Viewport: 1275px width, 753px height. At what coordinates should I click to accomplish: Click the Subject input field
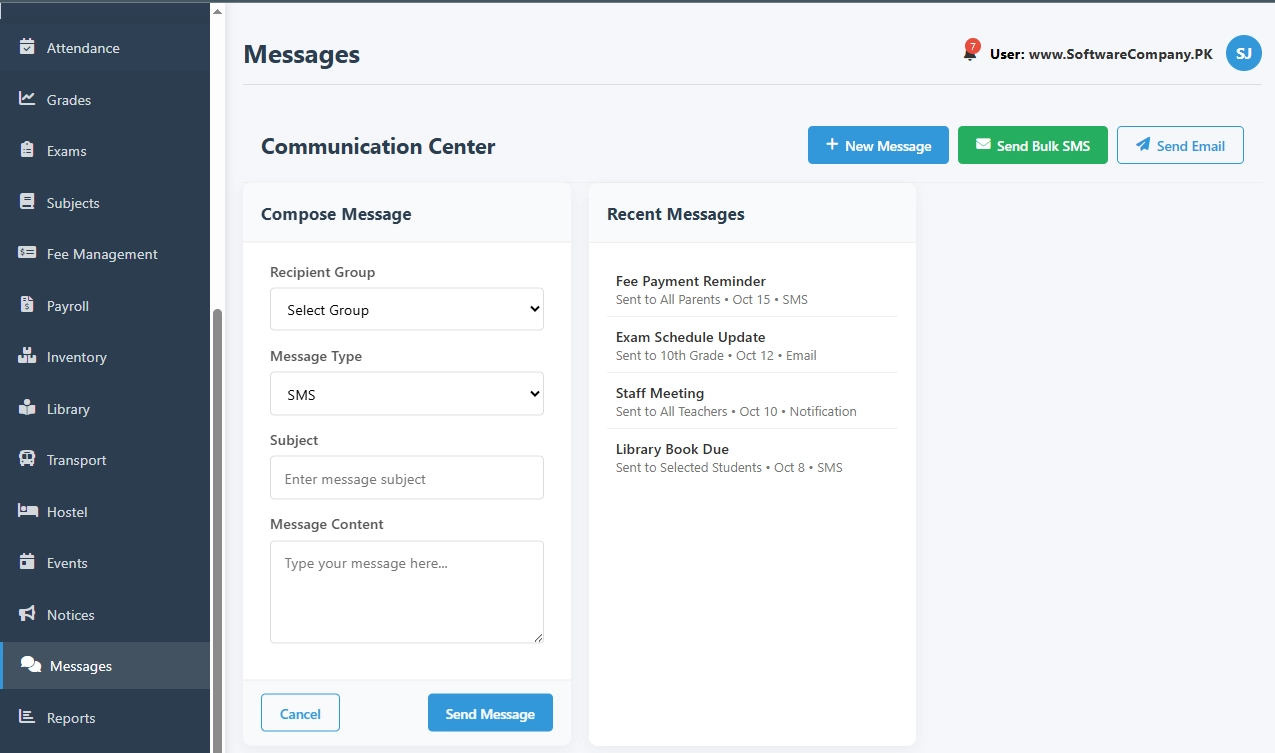(406, 478)
